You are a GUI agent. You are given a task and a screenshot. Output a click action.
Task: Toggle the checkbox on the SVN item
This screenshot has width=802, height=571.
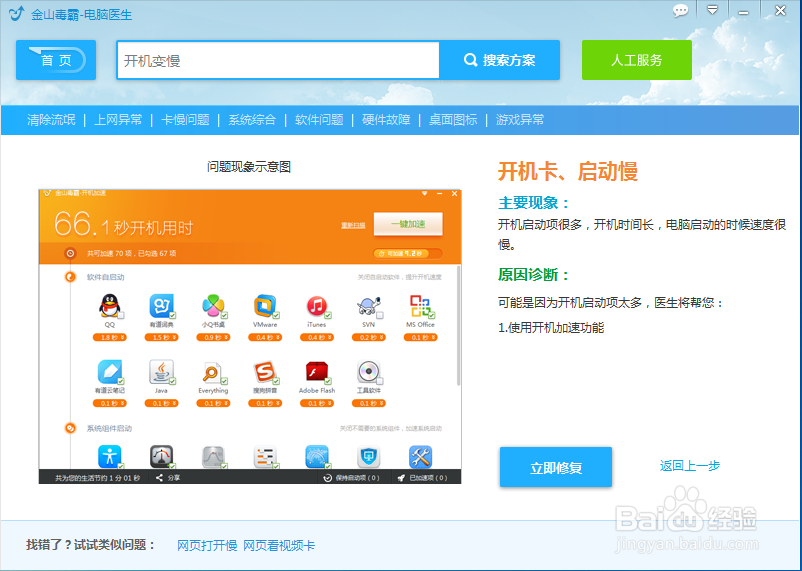click(x=380, y=315)
